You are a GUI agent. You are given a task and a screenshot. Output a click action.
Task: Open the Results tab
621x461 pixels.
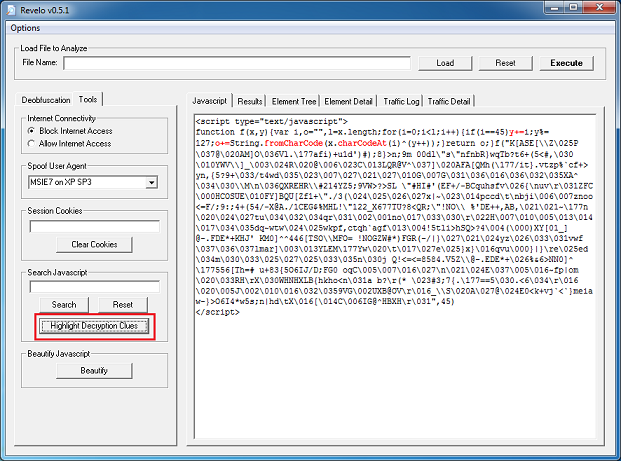point(250,101)
